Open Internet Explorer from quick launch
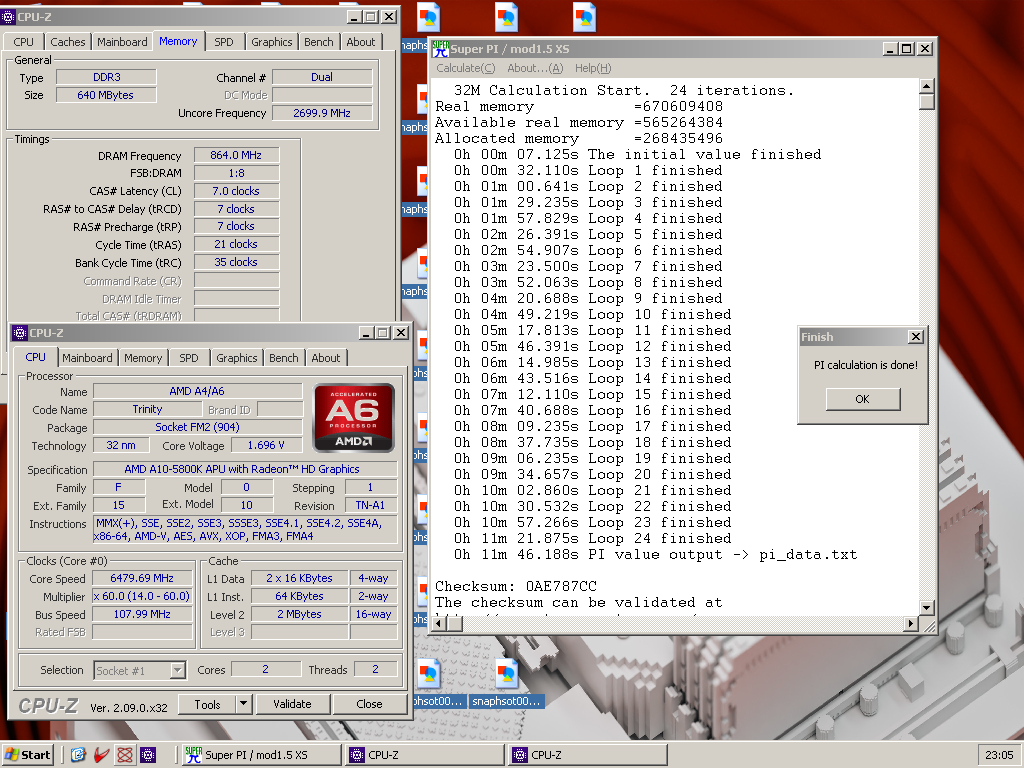This screenshot has width=1024, height=768. [78, 755]
